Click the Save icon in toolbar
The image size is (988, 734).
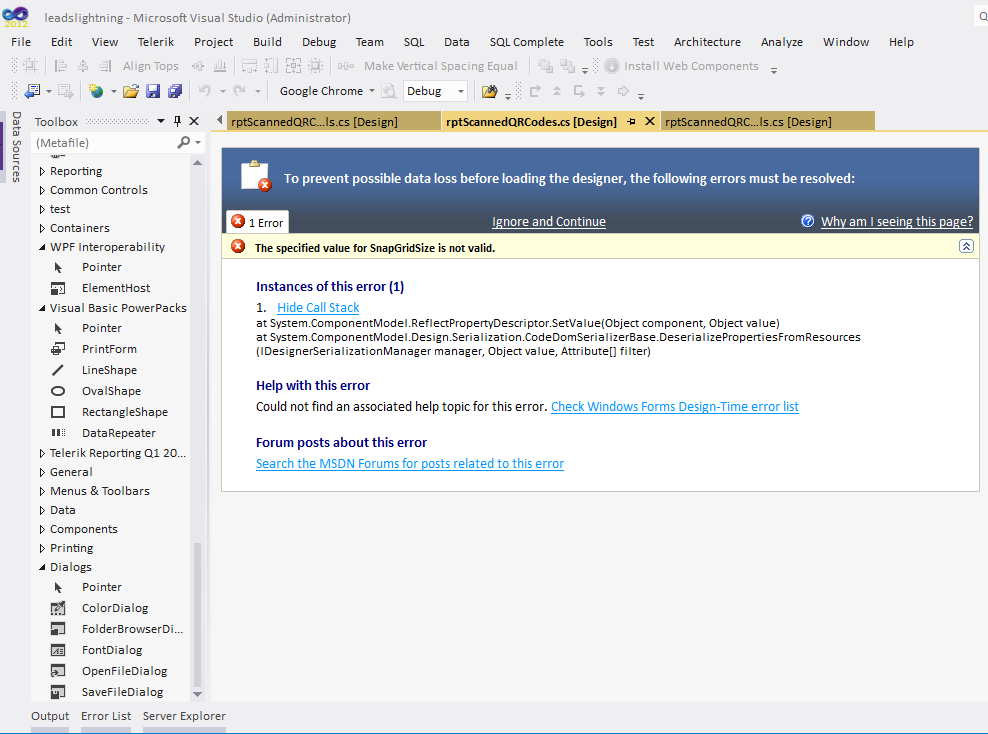click(x=152, y=91)
